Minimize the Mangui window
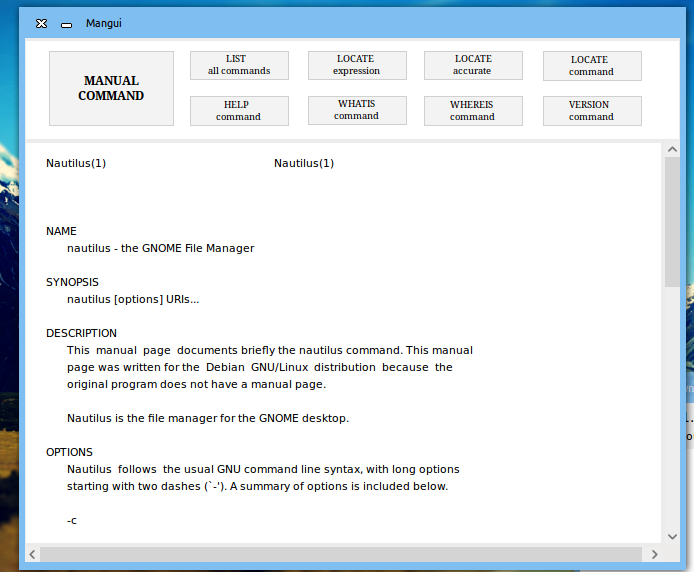This screenshot has height=572, width=694. tap(66, 25)
